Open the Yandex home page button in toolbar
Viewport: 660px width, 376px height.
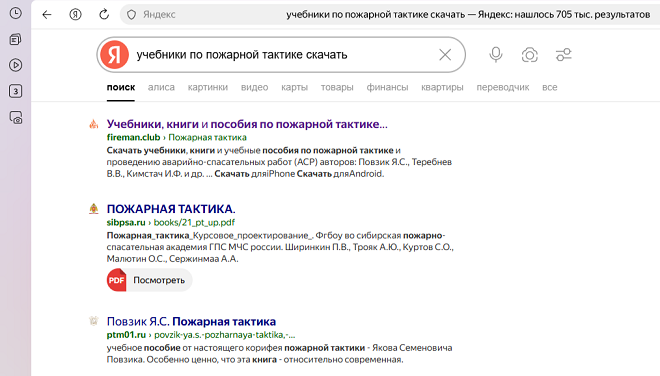pos(75,15)
